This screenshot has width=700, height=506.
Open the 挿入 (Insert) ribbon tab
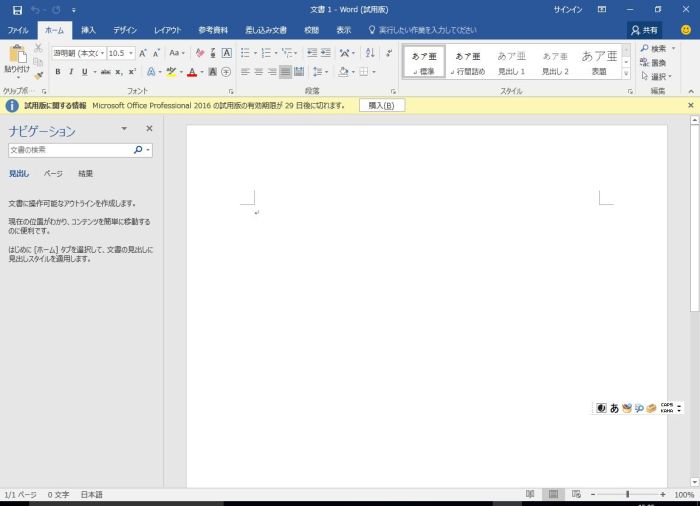click(x=88, y=30)
